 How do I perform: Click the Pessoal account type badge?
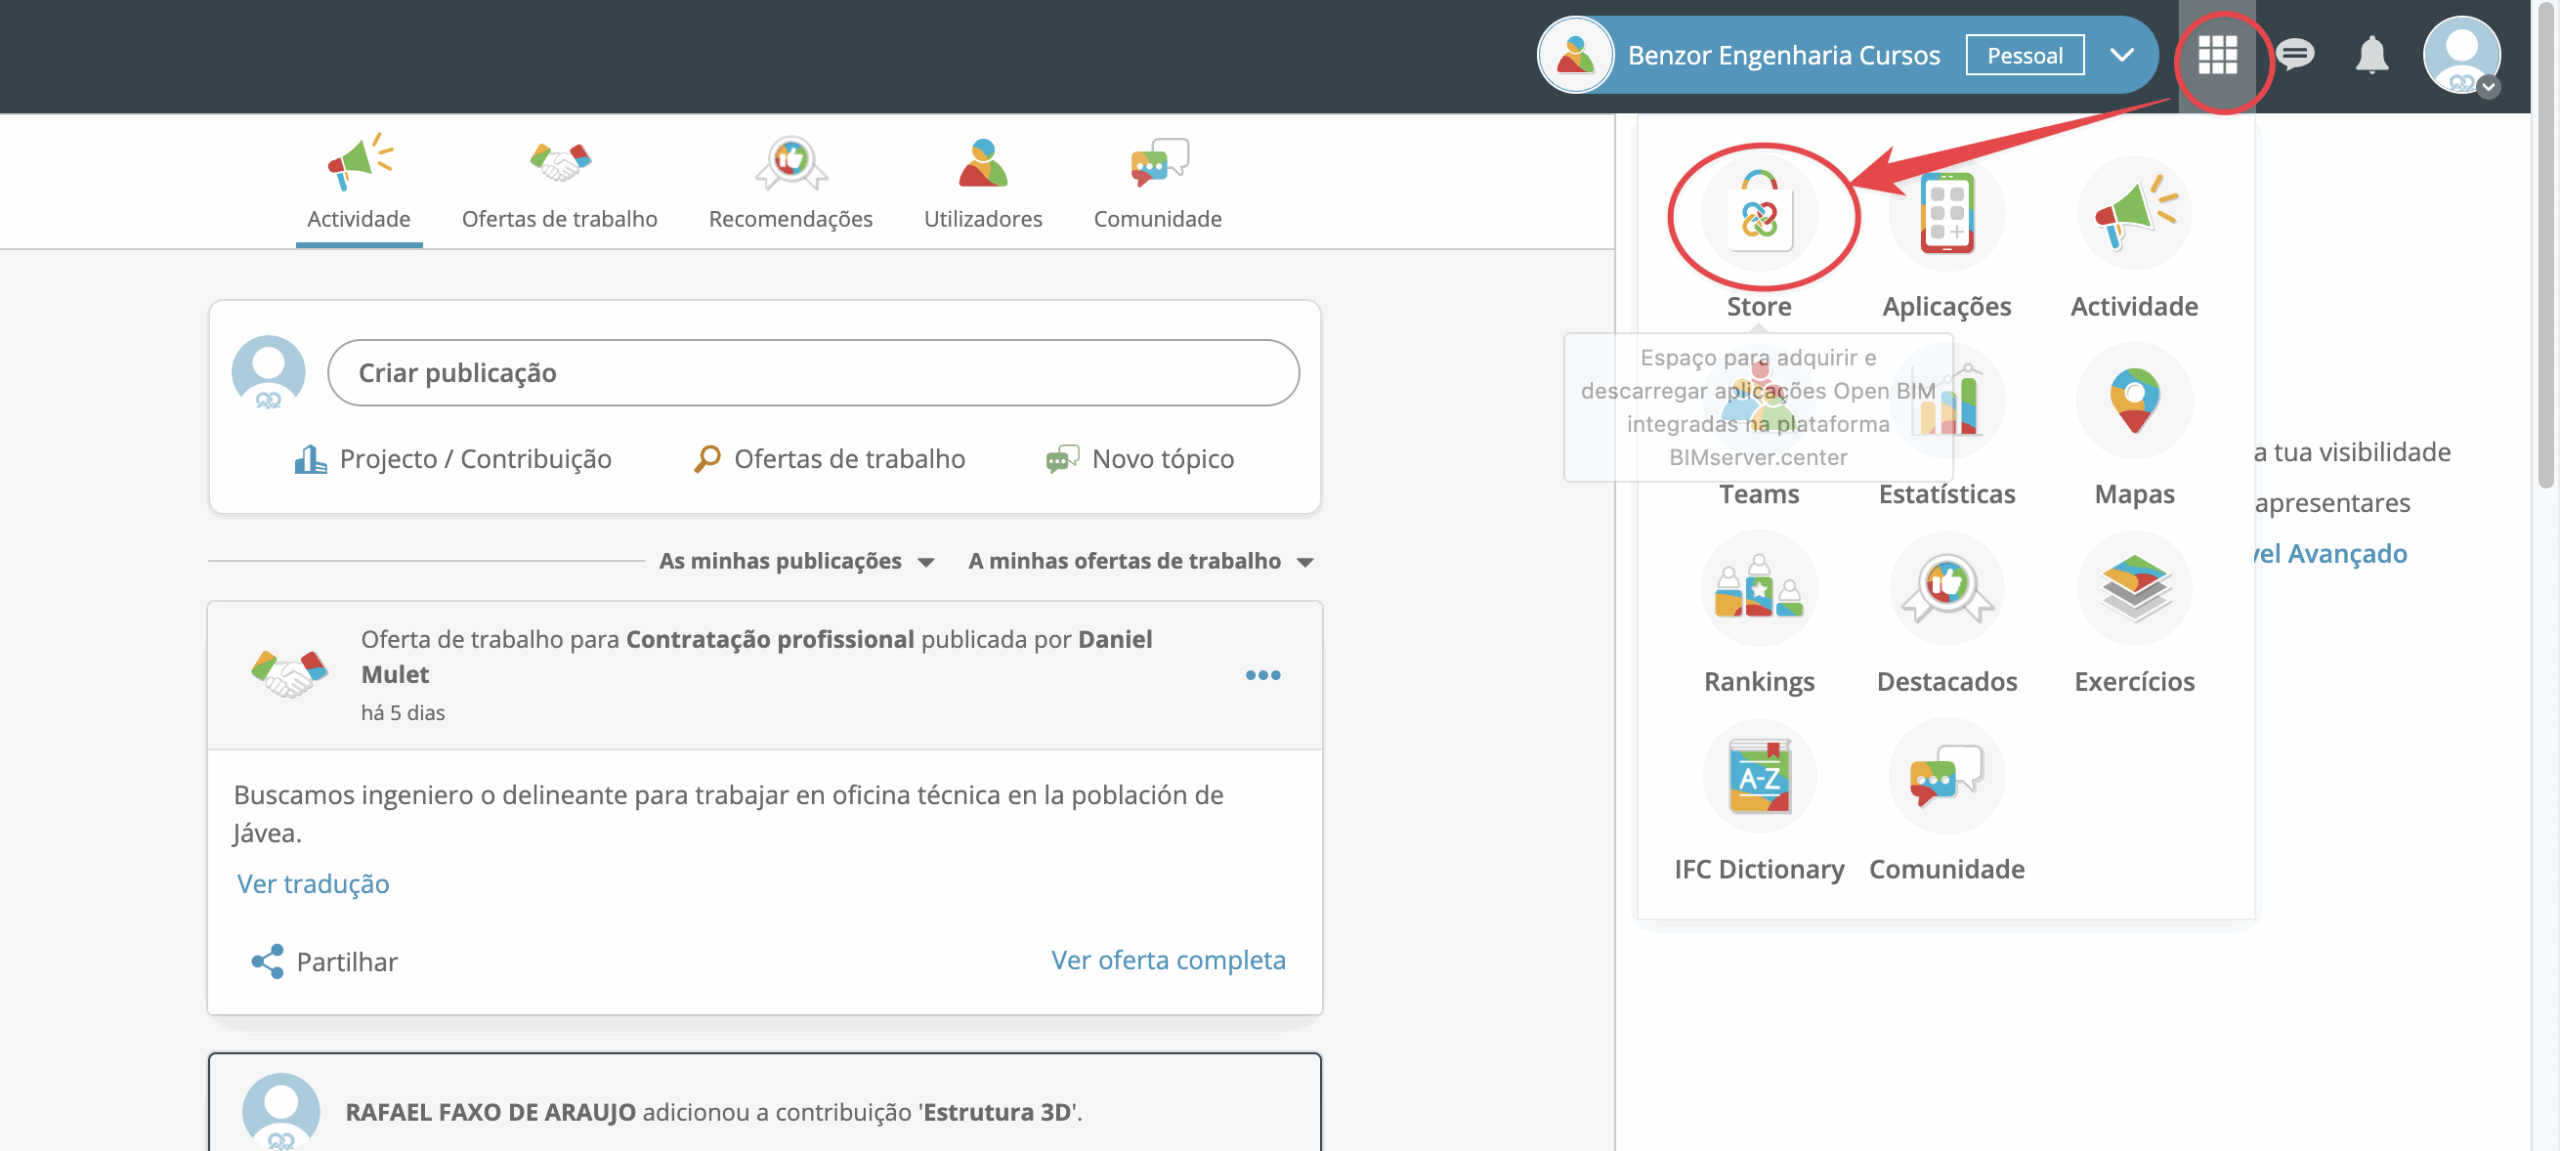pyautogui.click(x=2024, y=55)
